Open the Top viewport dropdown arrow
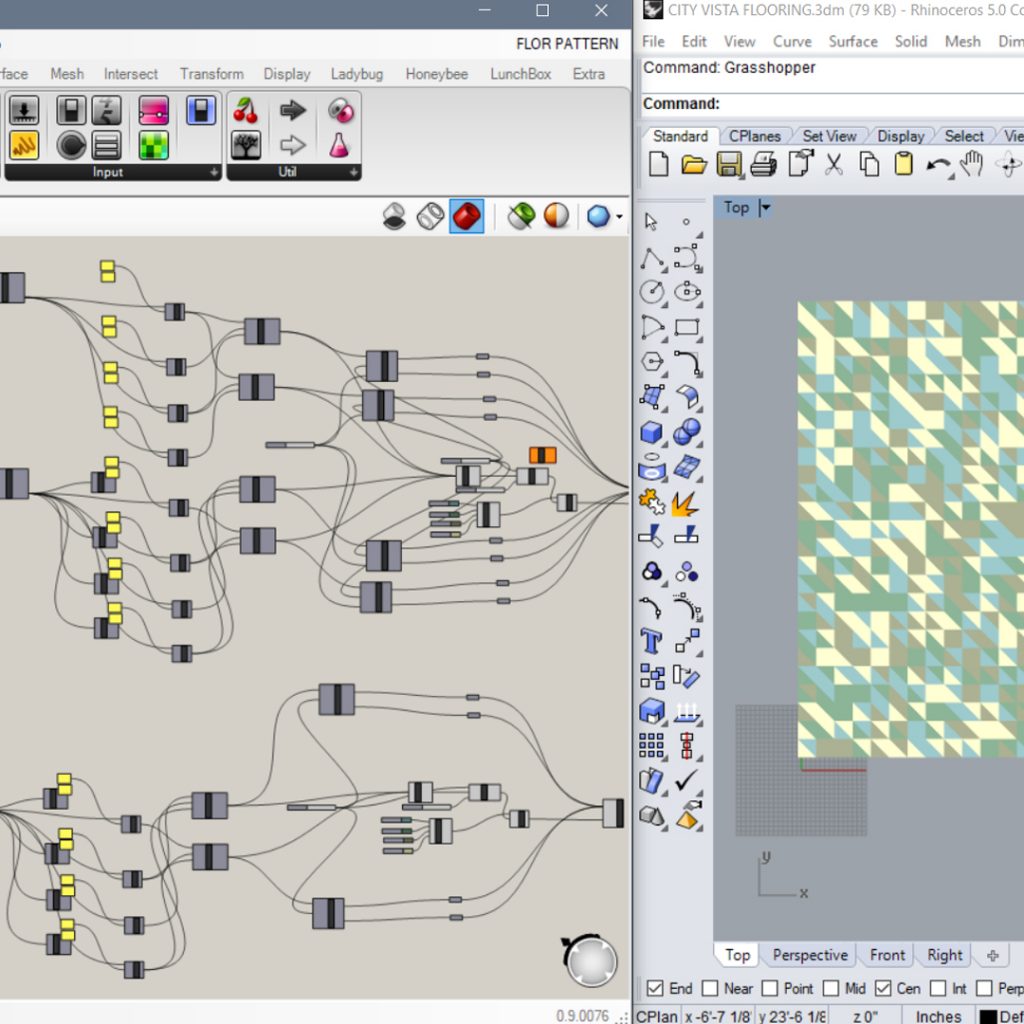 click(x=765, y=208)
